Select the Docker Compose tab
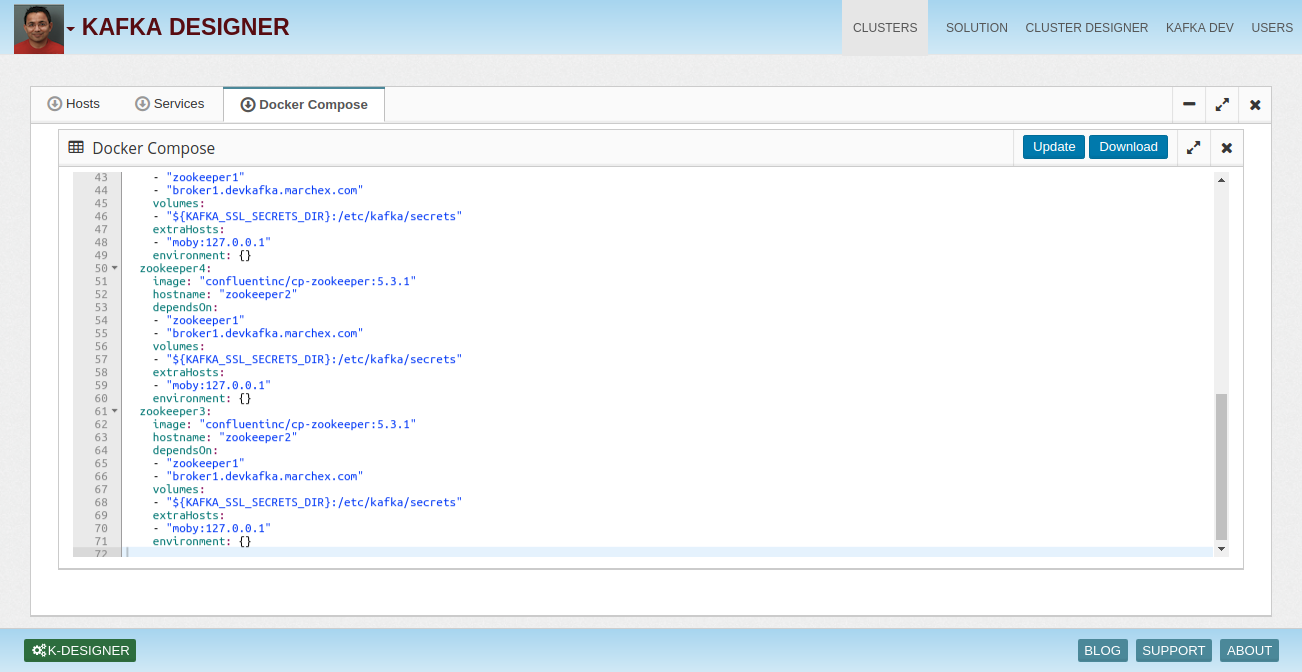Viewport: 1302px width, 672px height. pos(304,104)
